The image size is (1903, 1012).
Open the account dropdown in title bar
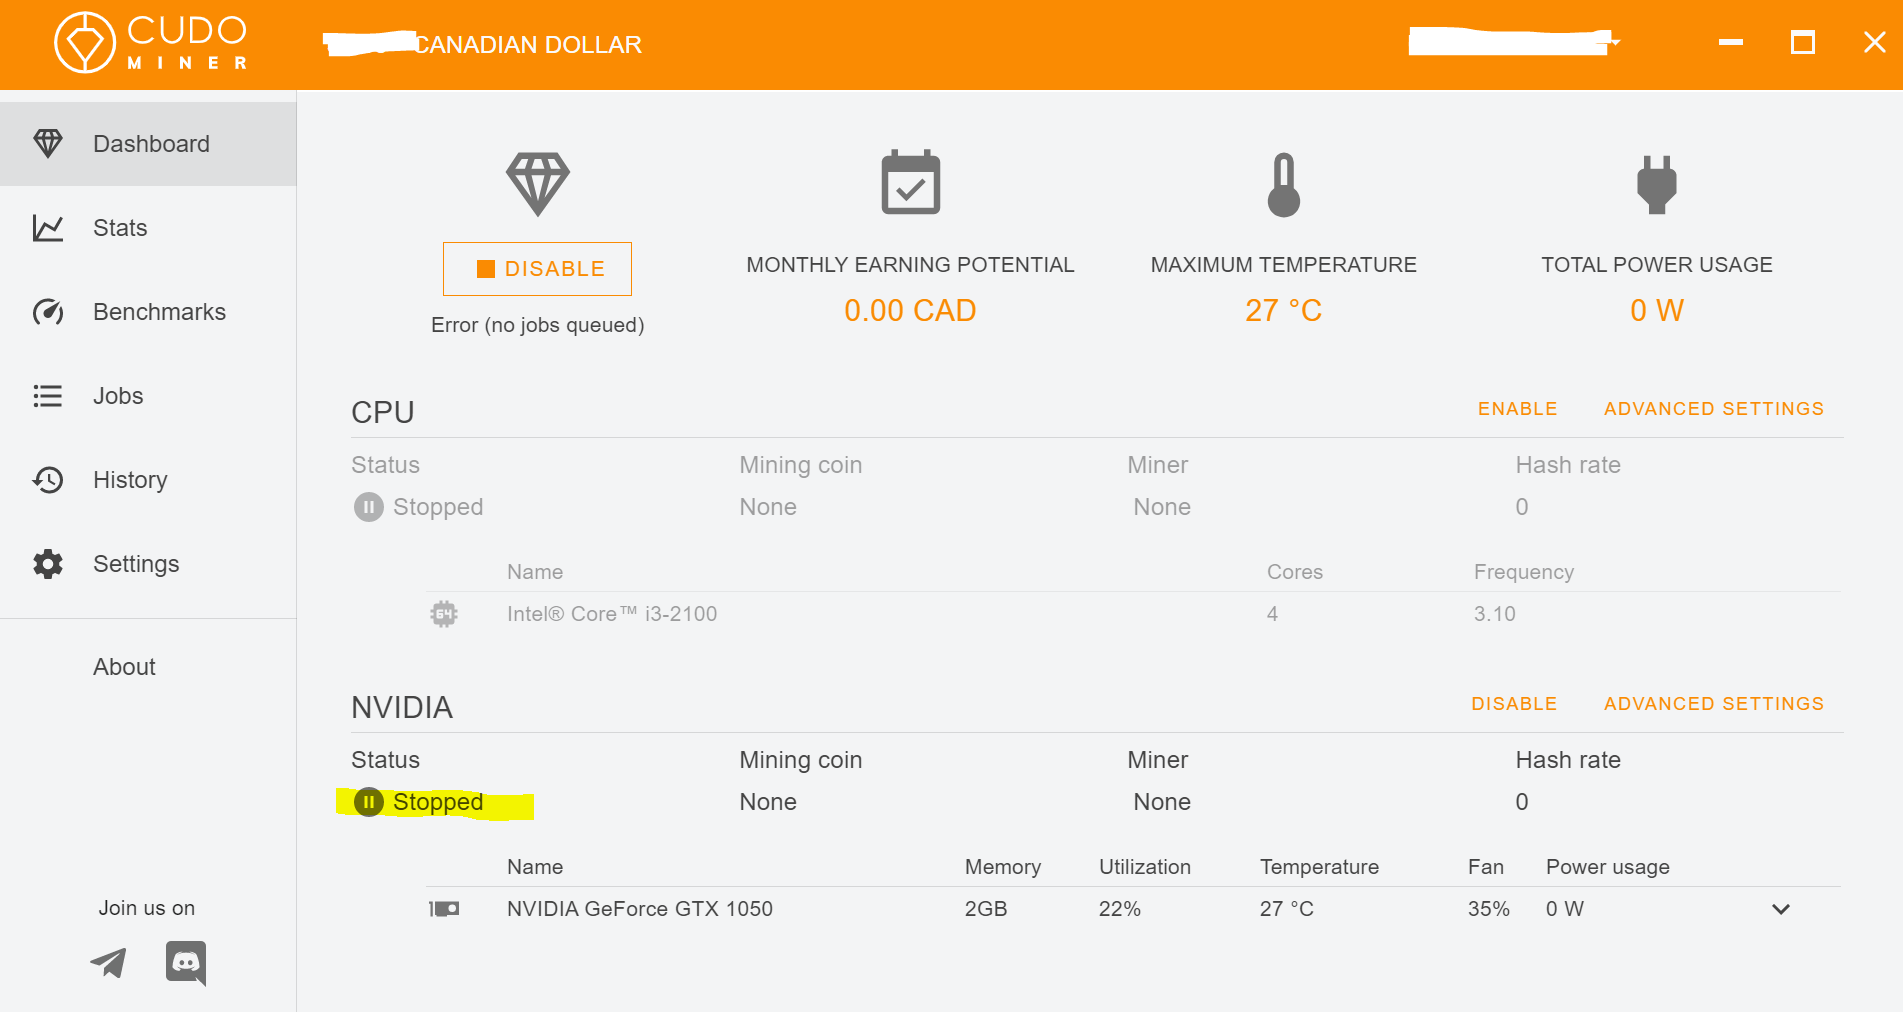pyautogui.click(x=1514, y=42)
